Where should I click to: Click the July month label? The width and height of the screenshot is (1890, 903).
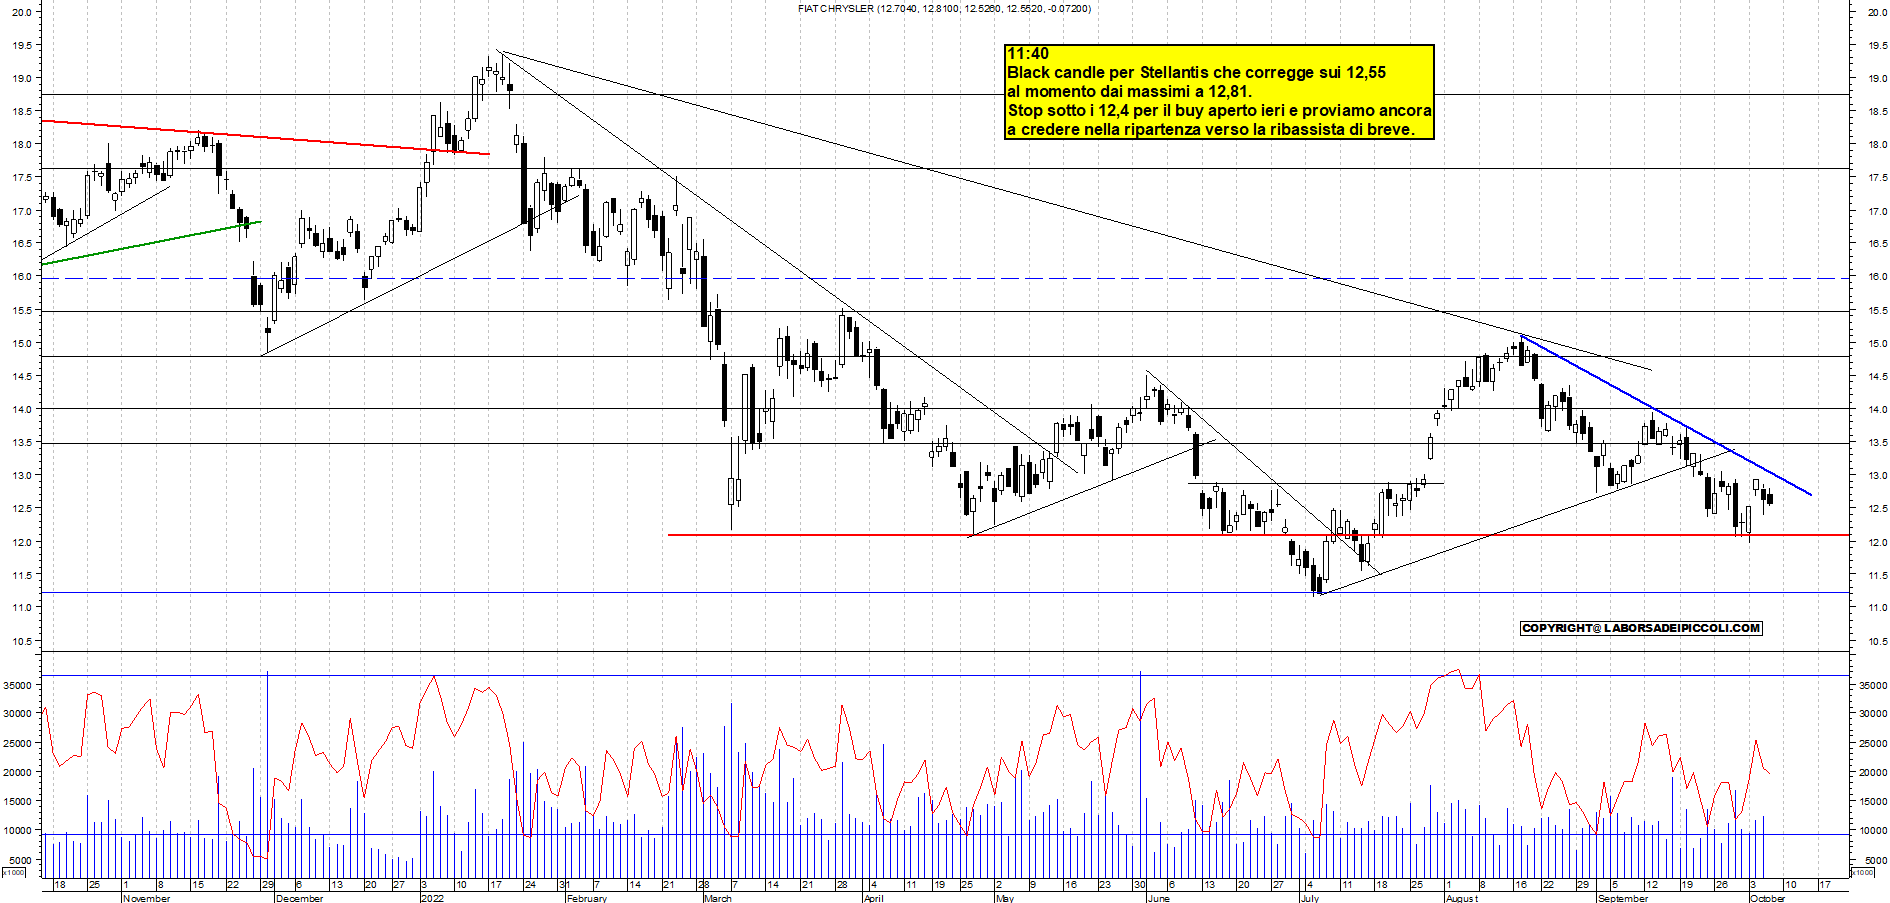click(1309, 898)
